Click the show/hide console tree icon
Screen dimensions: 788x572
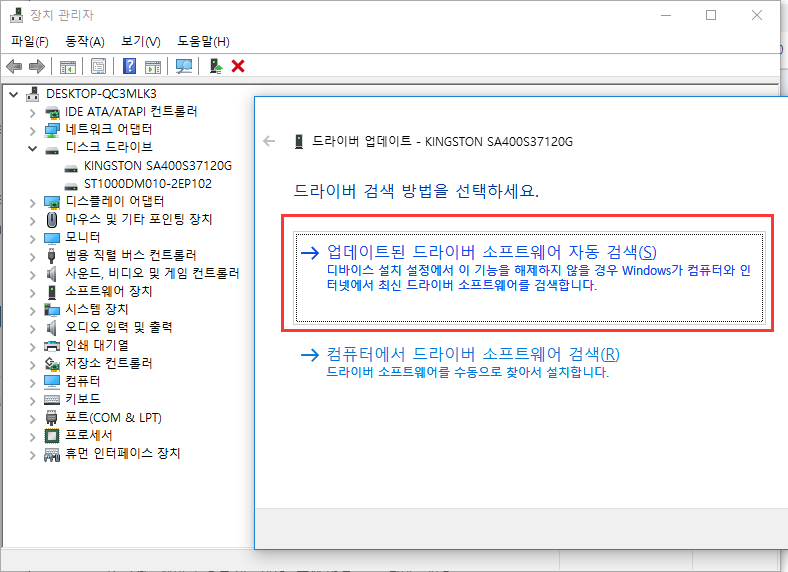68,66
